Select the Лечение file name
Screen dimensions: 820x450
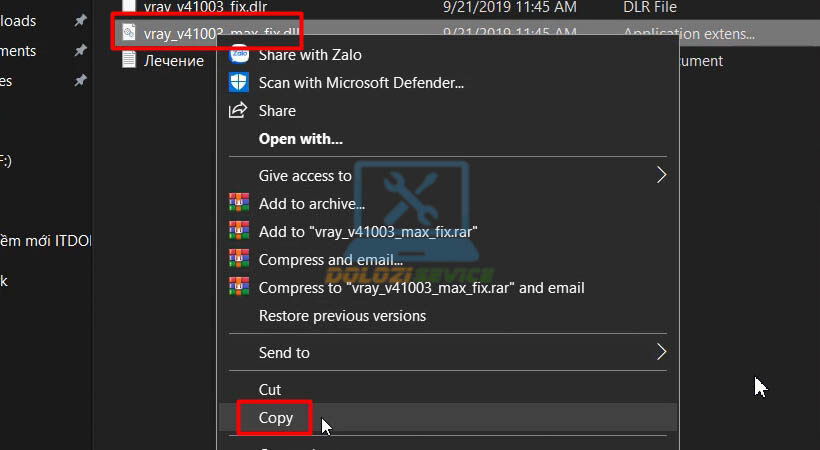[x=174, y=60]
